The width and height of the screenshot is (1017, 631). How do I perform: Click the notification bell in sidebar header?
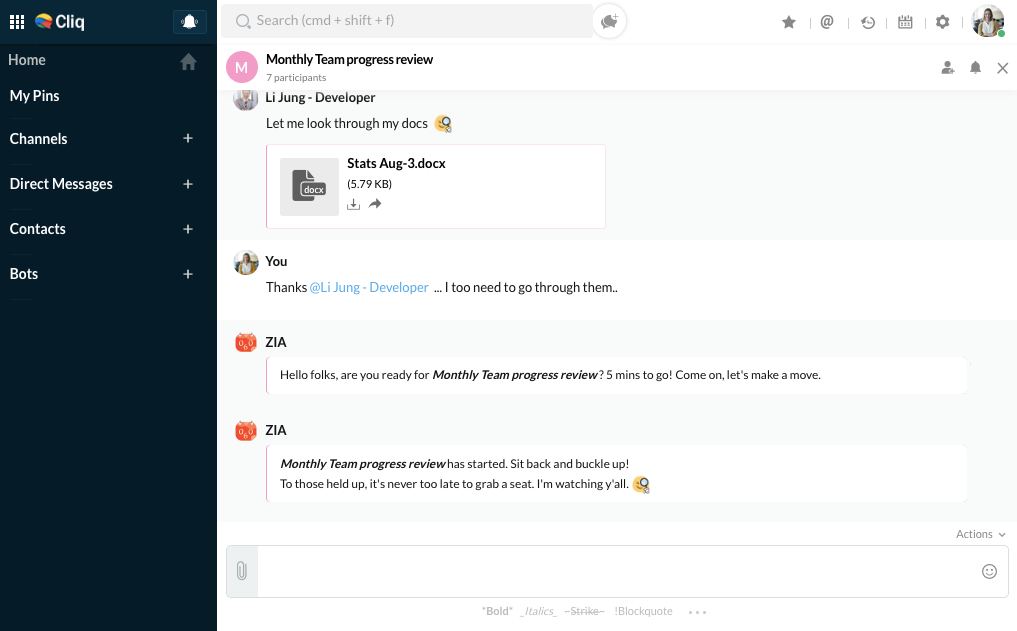tap(187, 21)
